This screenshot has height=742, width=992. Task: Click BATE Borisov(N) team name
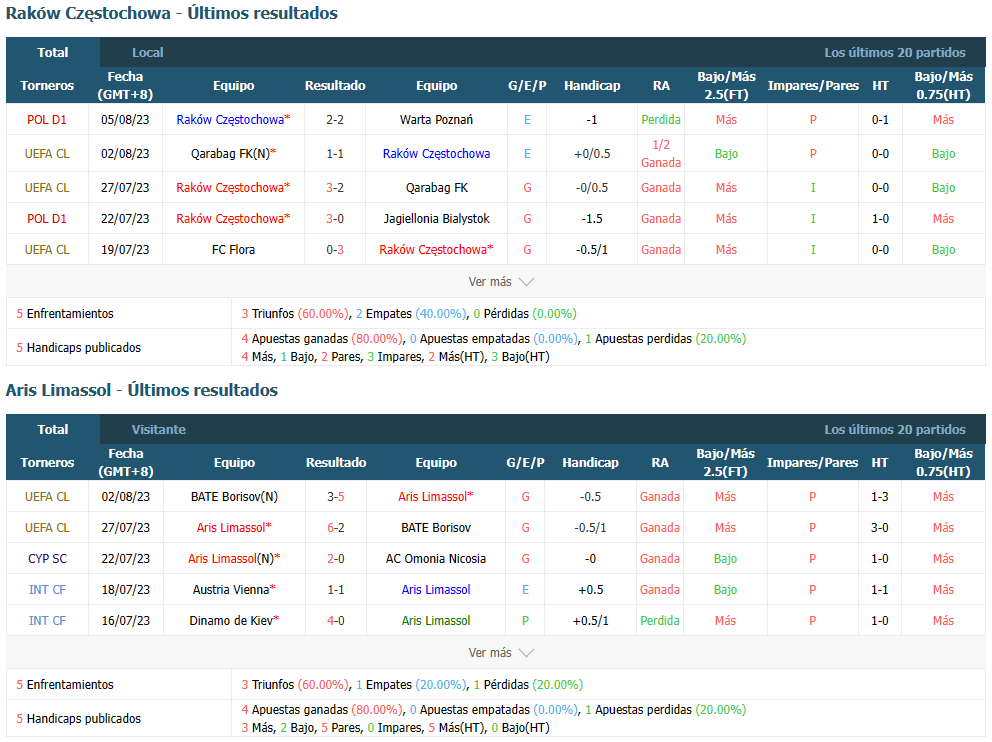pyautogui.click(x=234, y=497)
